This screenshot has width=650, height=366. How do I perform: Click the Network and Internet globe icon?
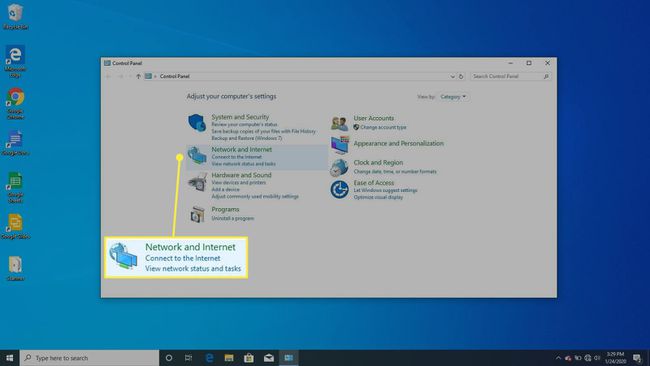[x=197, y=155]
